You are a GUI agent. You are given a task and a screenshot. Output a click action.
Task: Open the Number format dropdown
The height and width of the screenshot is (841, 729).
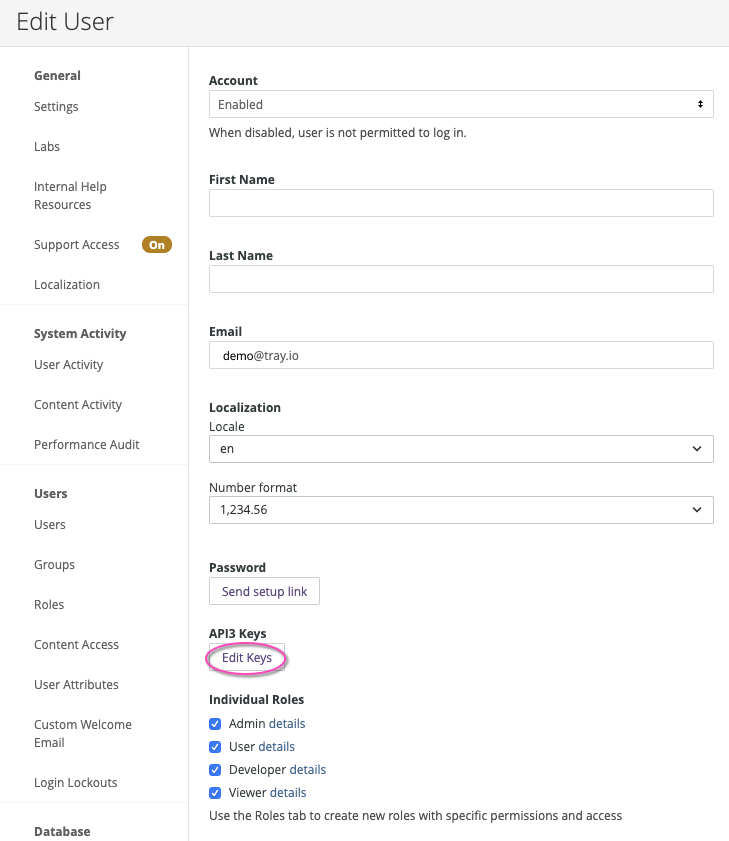coord(460,510)
